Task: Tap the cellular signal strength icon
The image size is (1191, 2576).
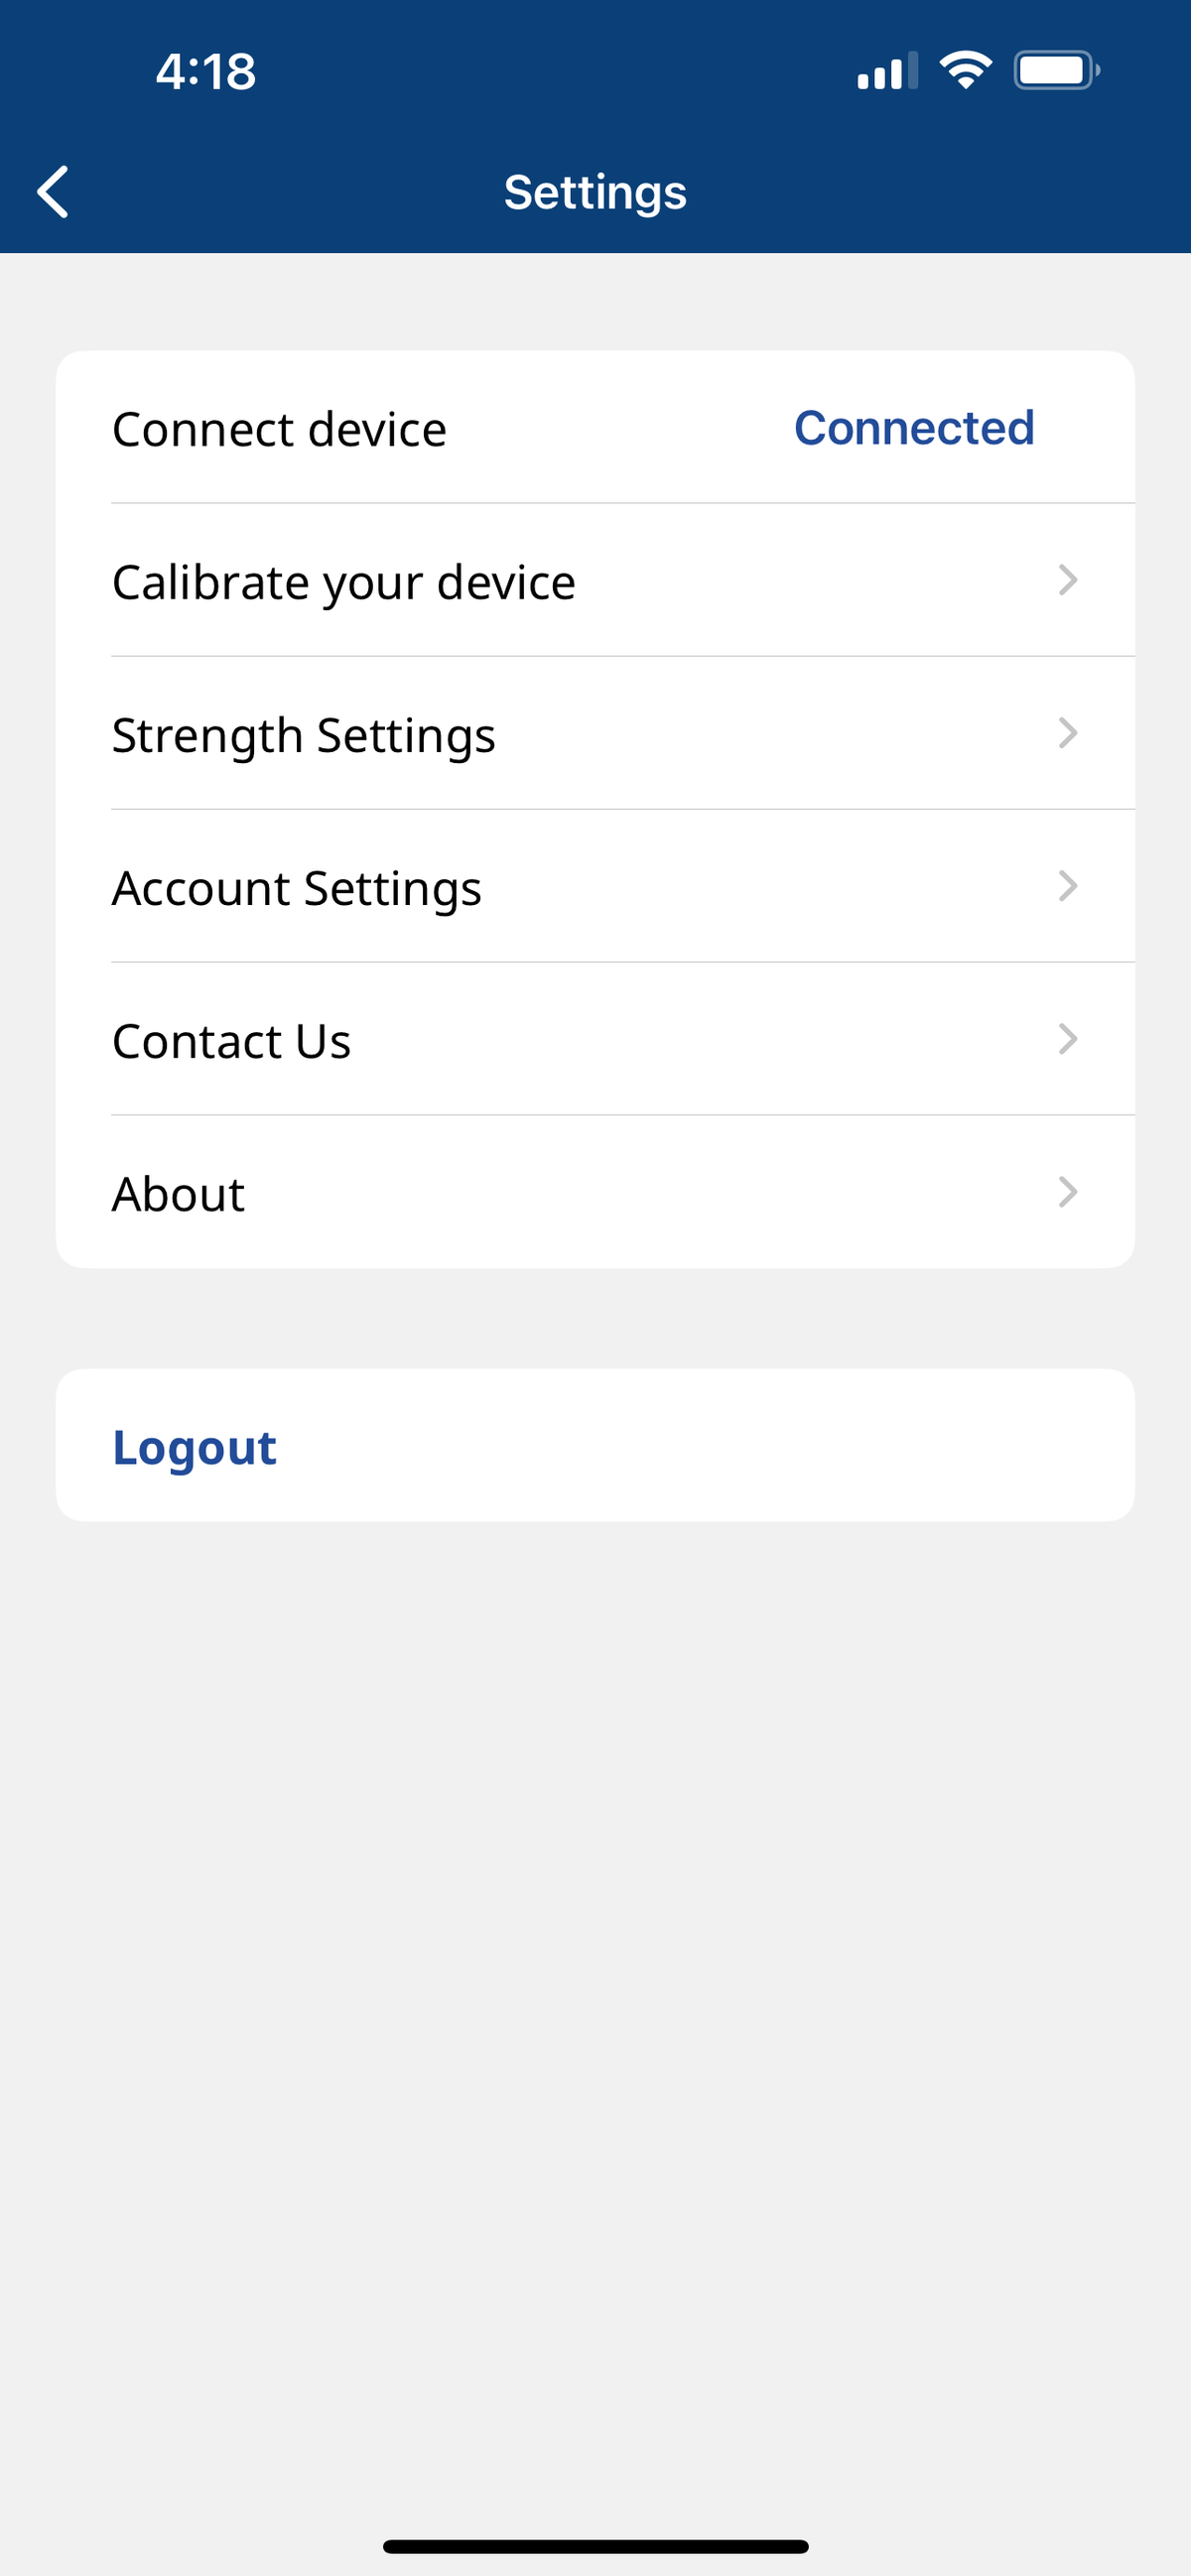Action: (886, 72)
